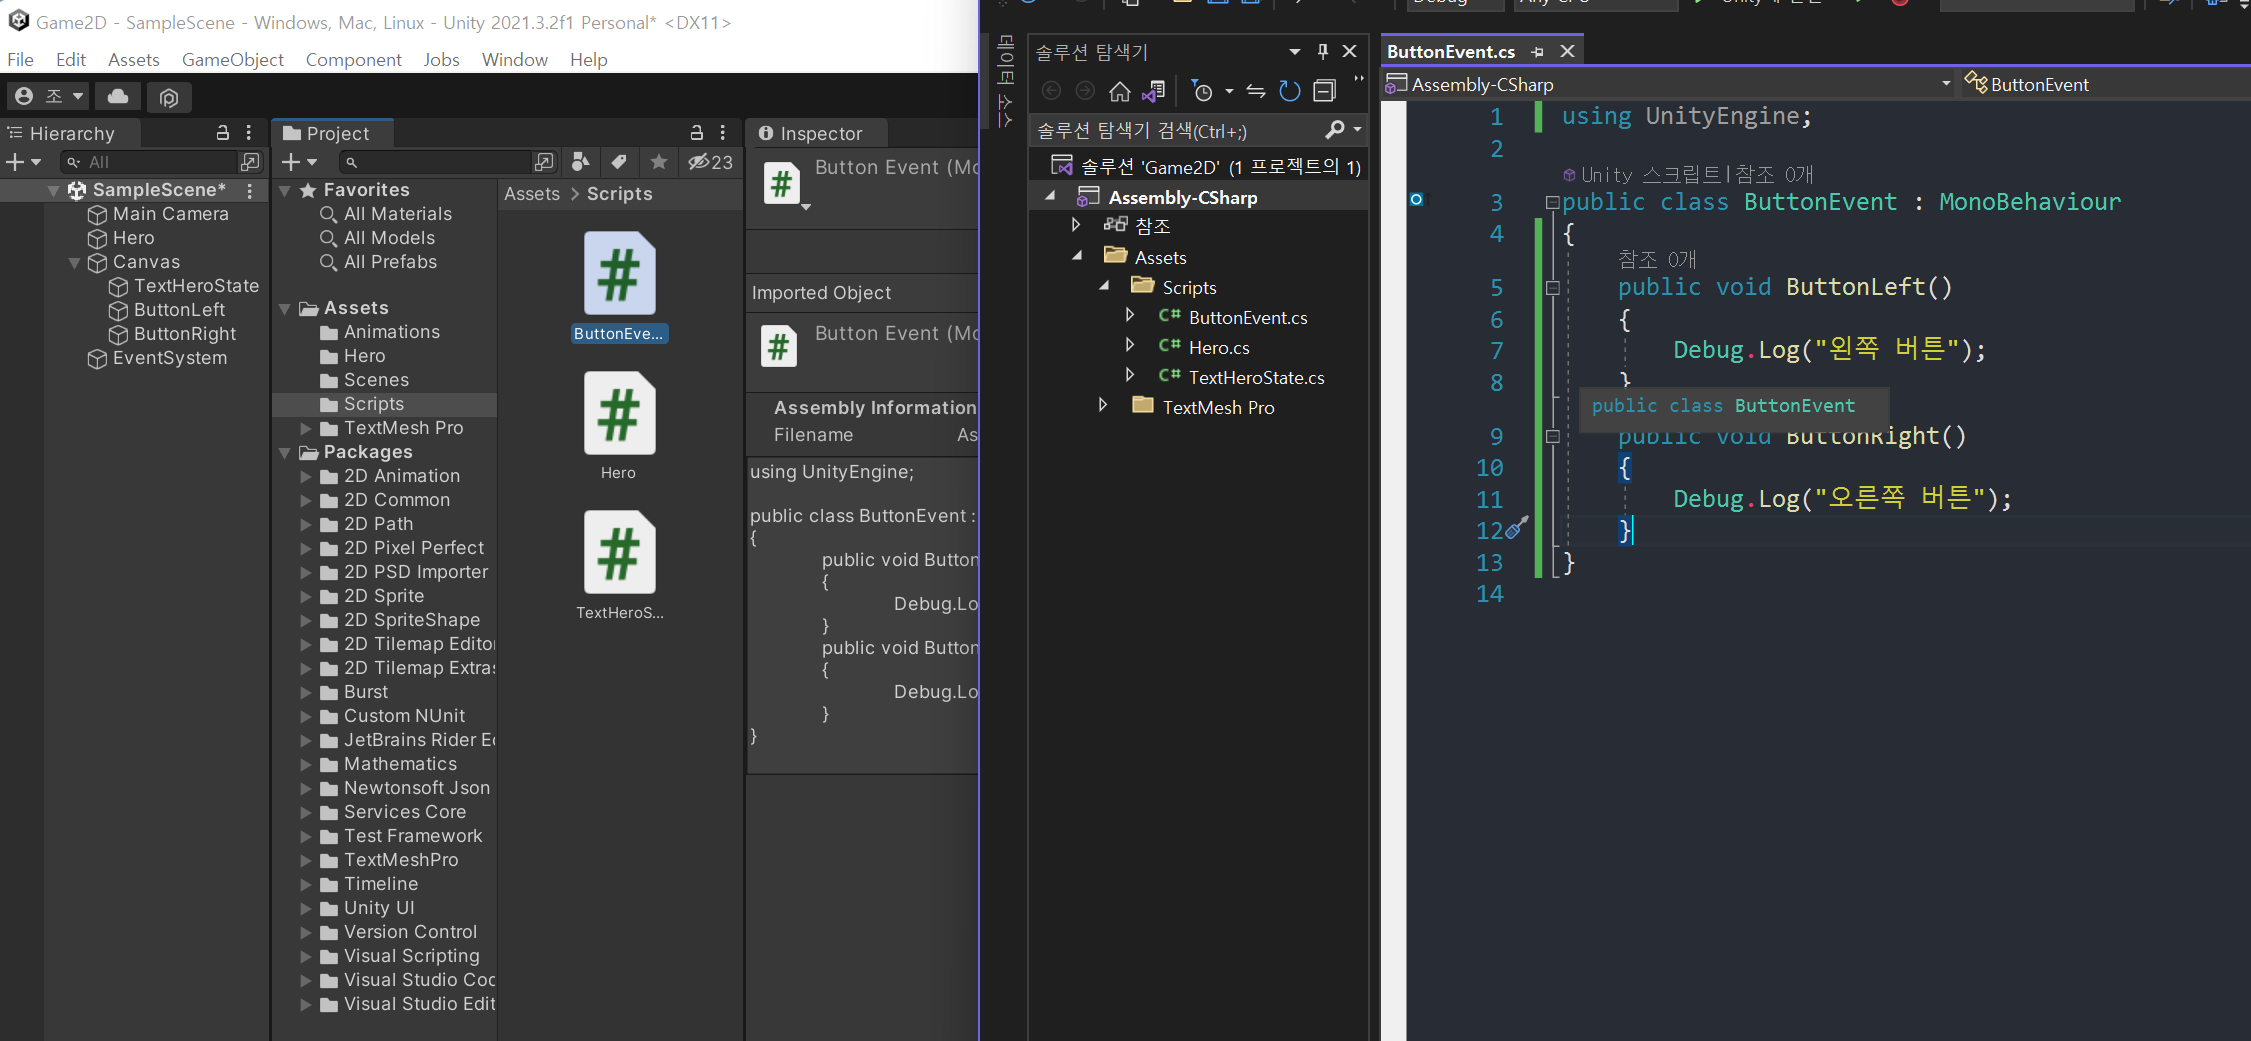The width and height of the screenshot is (2251, 1041).
Task: Open Project search in window icon
Action: point(544,162)
